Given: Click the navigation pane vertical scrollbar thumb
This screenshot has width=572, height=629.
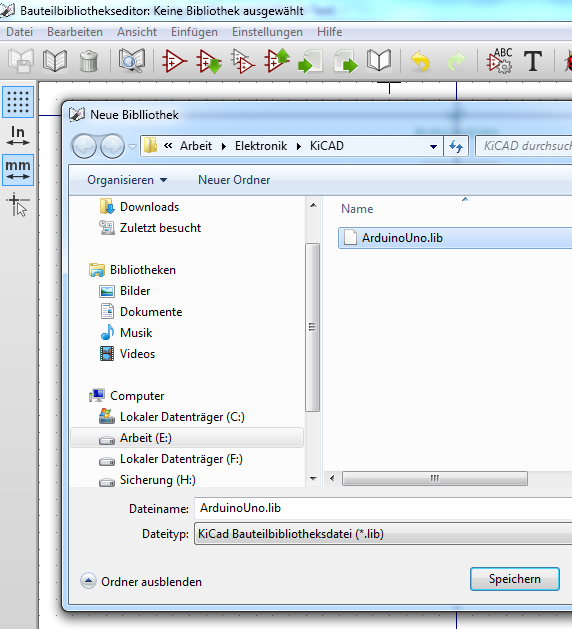Looking at the screenshot, I should pos(312,327).
